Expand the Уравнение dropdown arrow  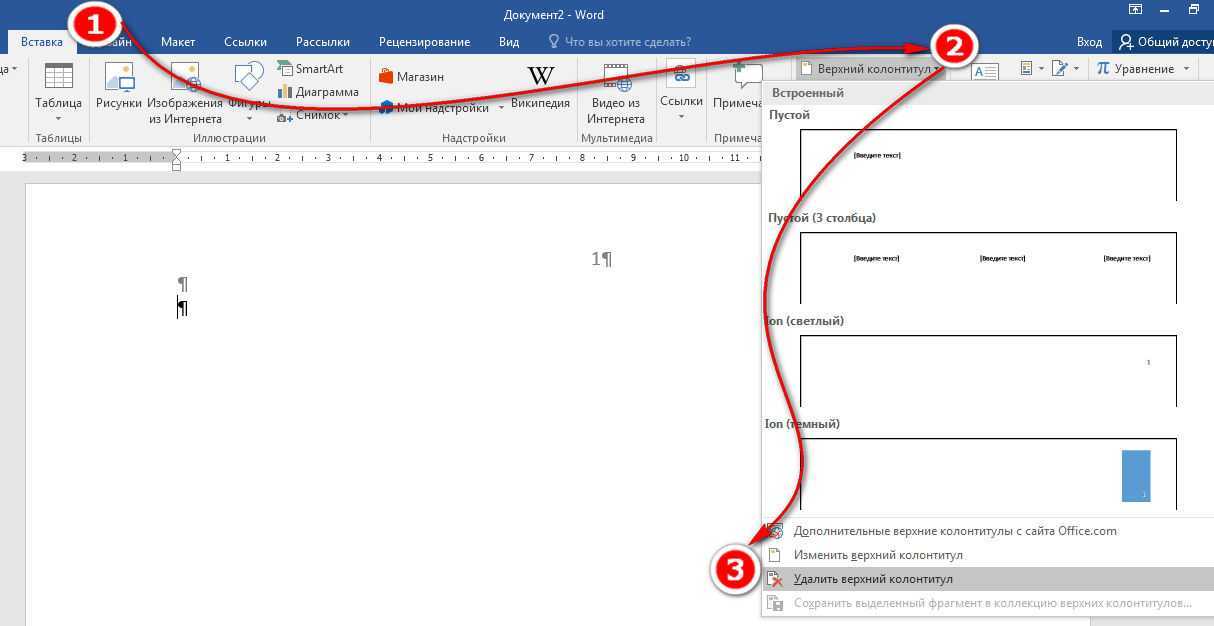(x=1186, y=69)
